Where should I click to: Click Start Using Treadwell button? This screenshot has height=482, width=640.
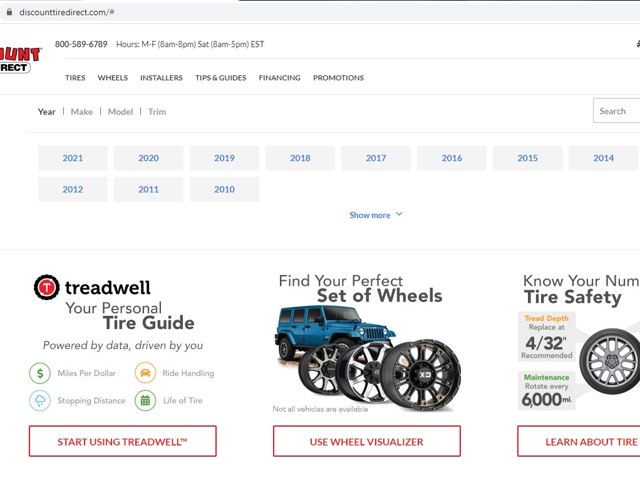pos(122,441)
